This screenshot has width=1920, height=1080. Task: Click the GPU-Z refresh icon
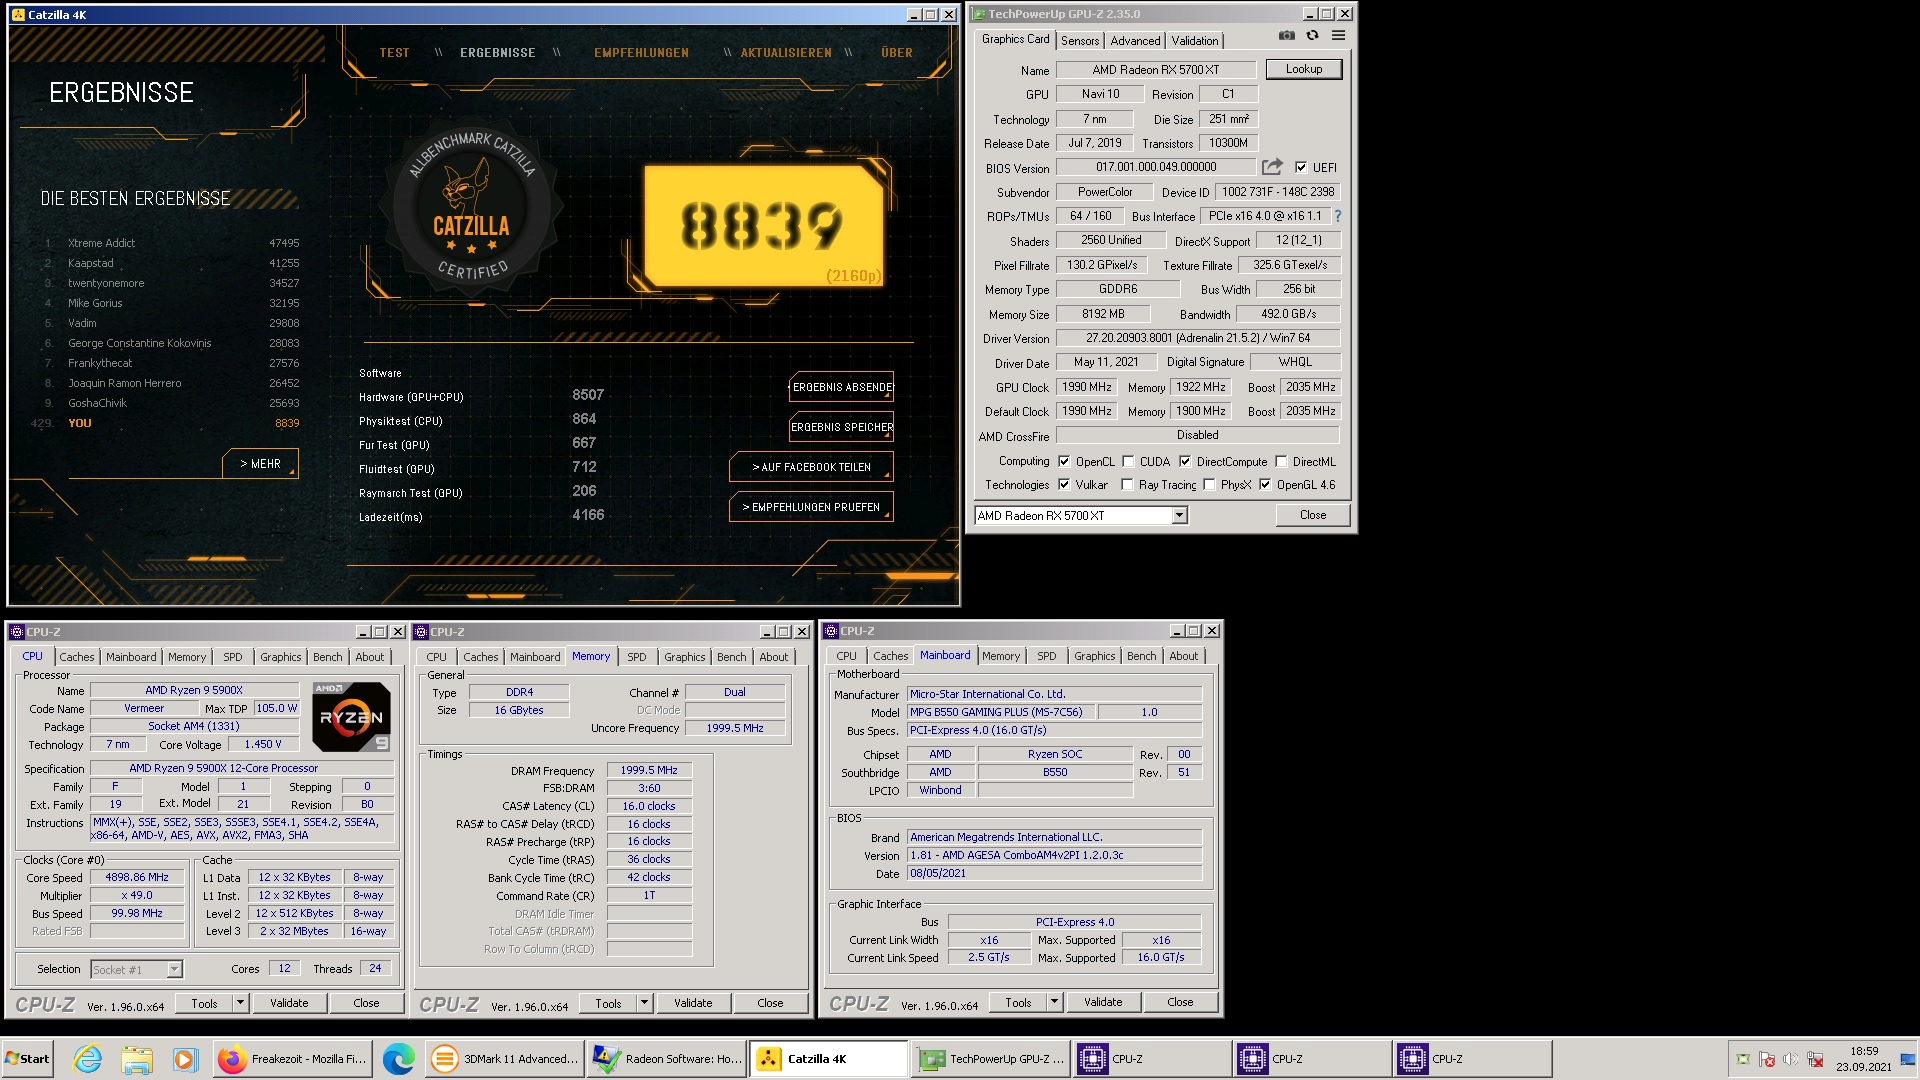point(1312,36)
